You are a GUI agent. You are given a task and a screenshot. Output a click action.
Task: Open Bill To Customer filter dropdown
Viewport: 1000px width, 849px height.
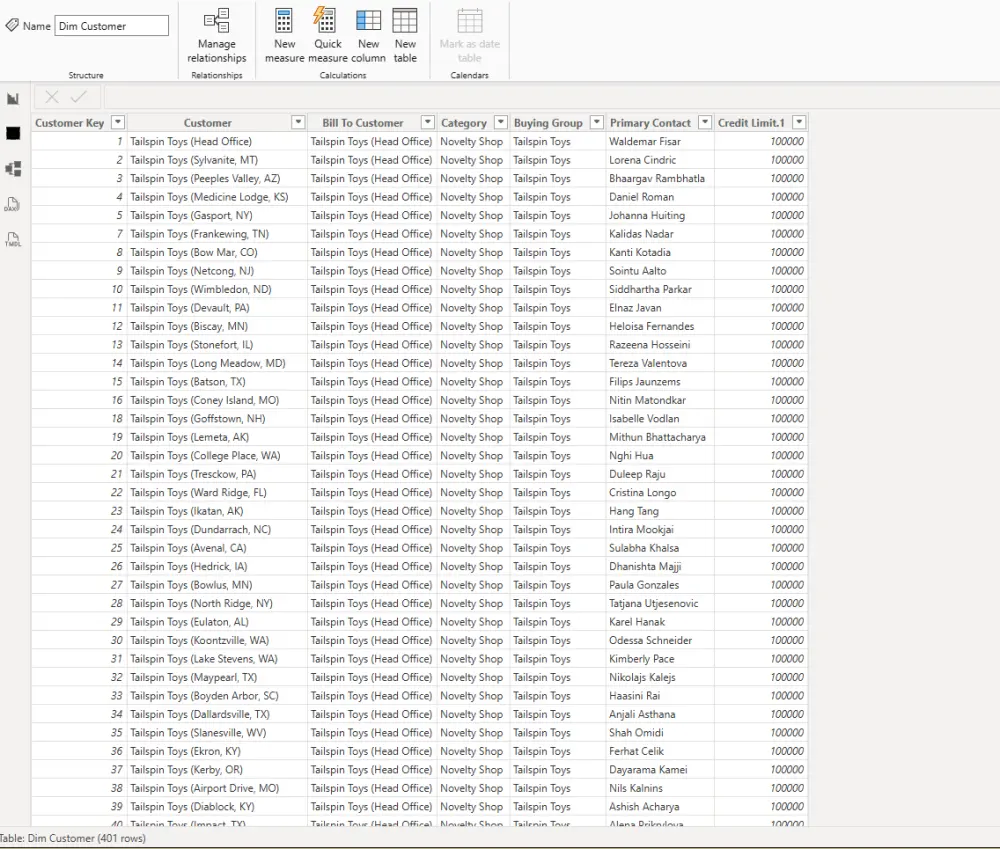428,122
